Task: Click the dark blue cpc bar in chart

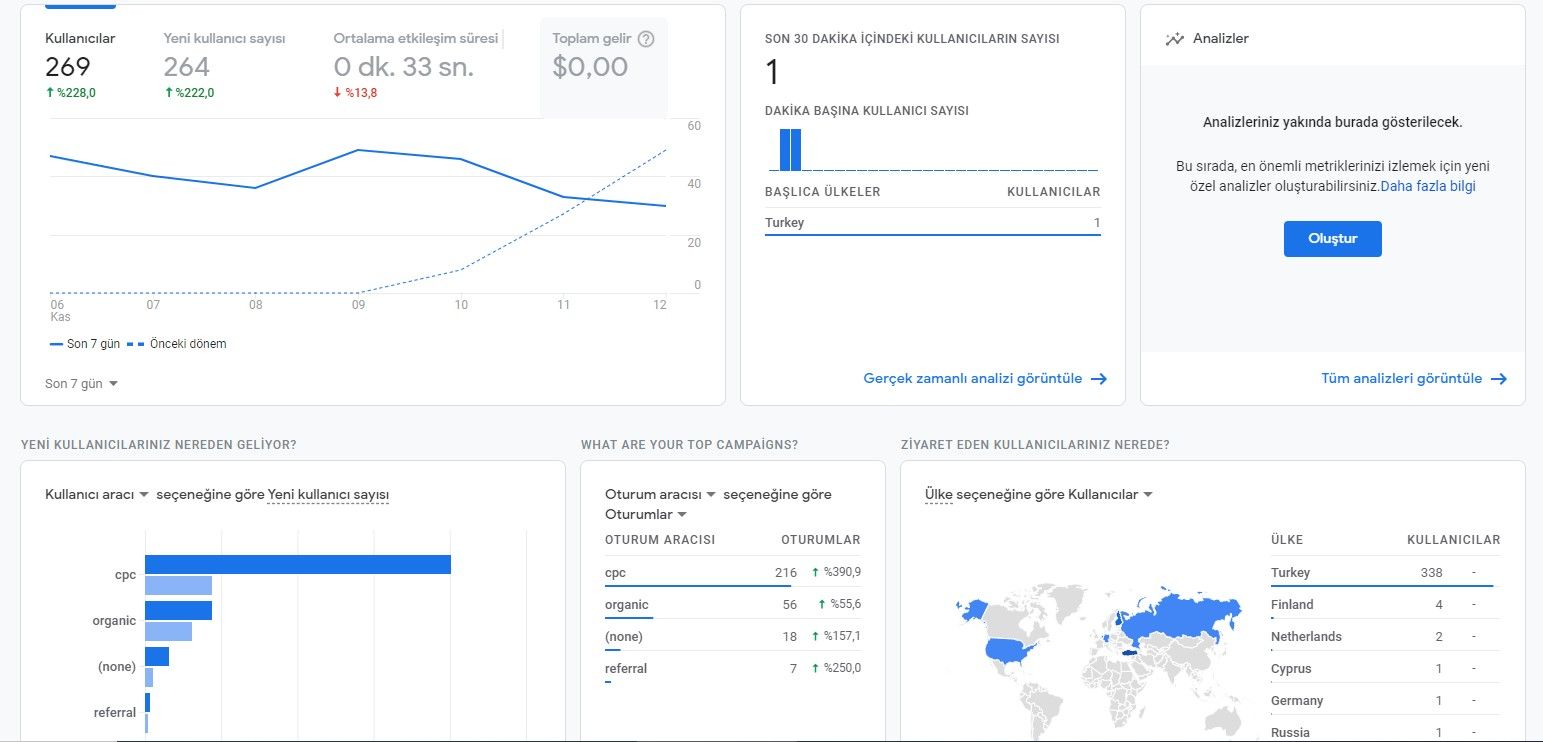Action: coord(297,565)
